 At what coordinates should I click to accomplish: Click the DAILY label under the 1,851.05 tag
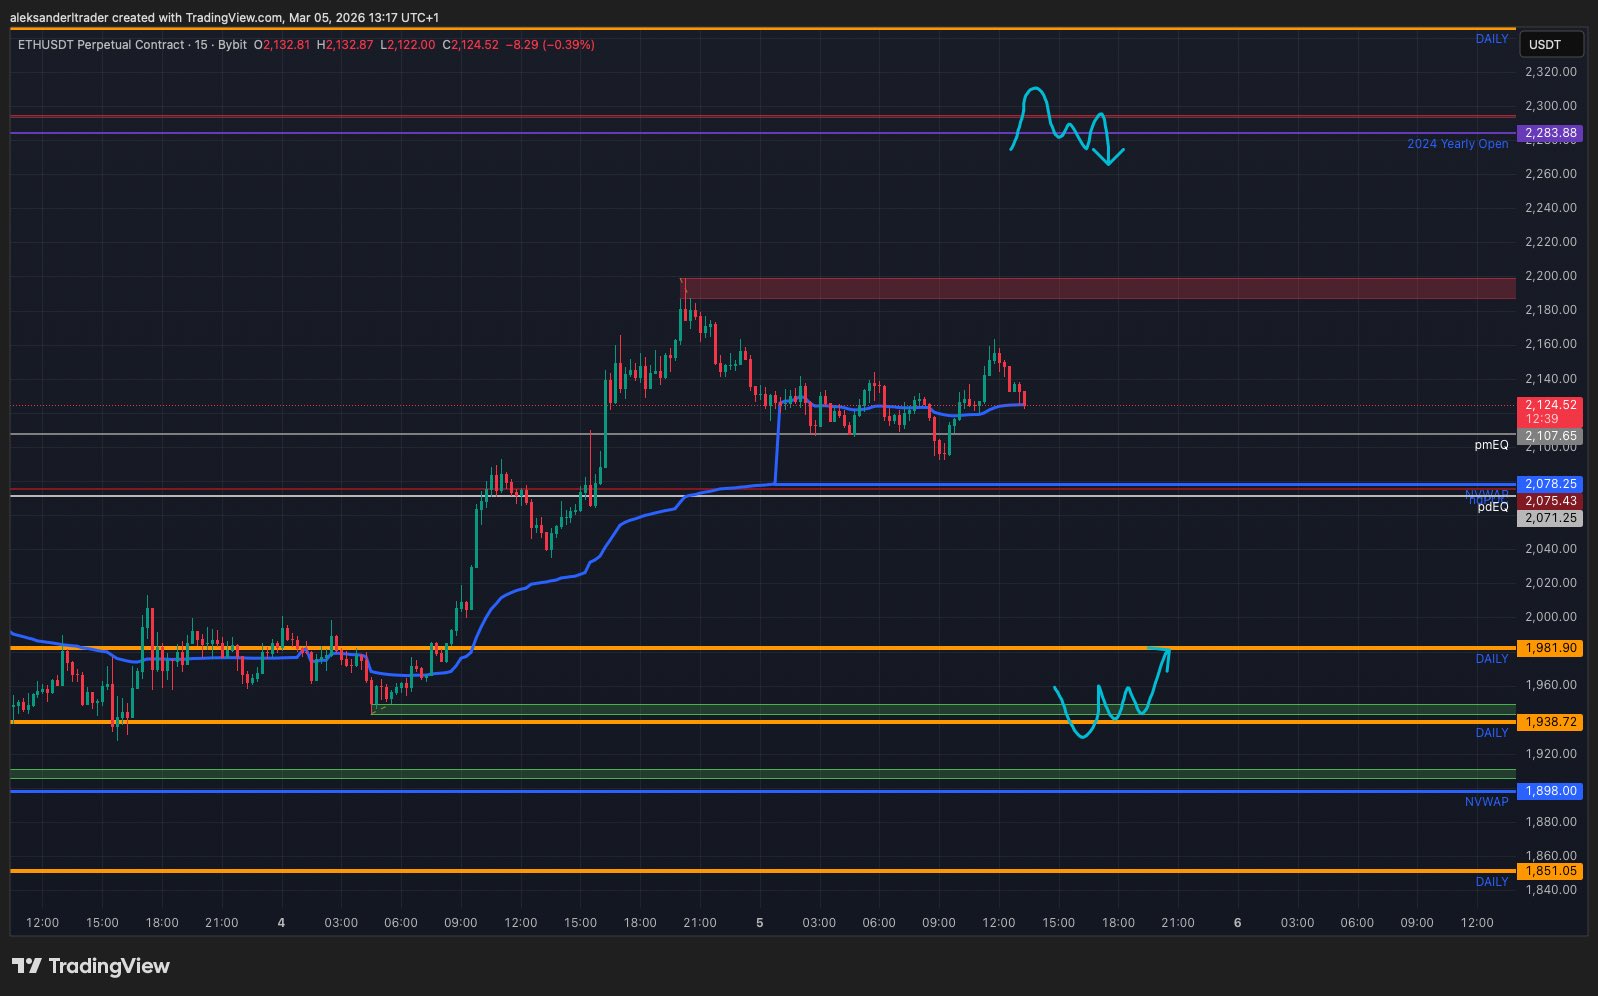[x=1492, y=882]
